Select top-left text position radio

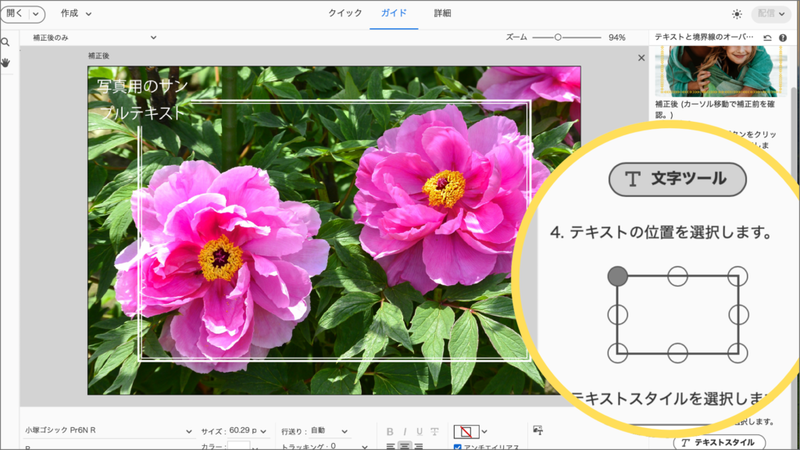click(x=617, y=276)
